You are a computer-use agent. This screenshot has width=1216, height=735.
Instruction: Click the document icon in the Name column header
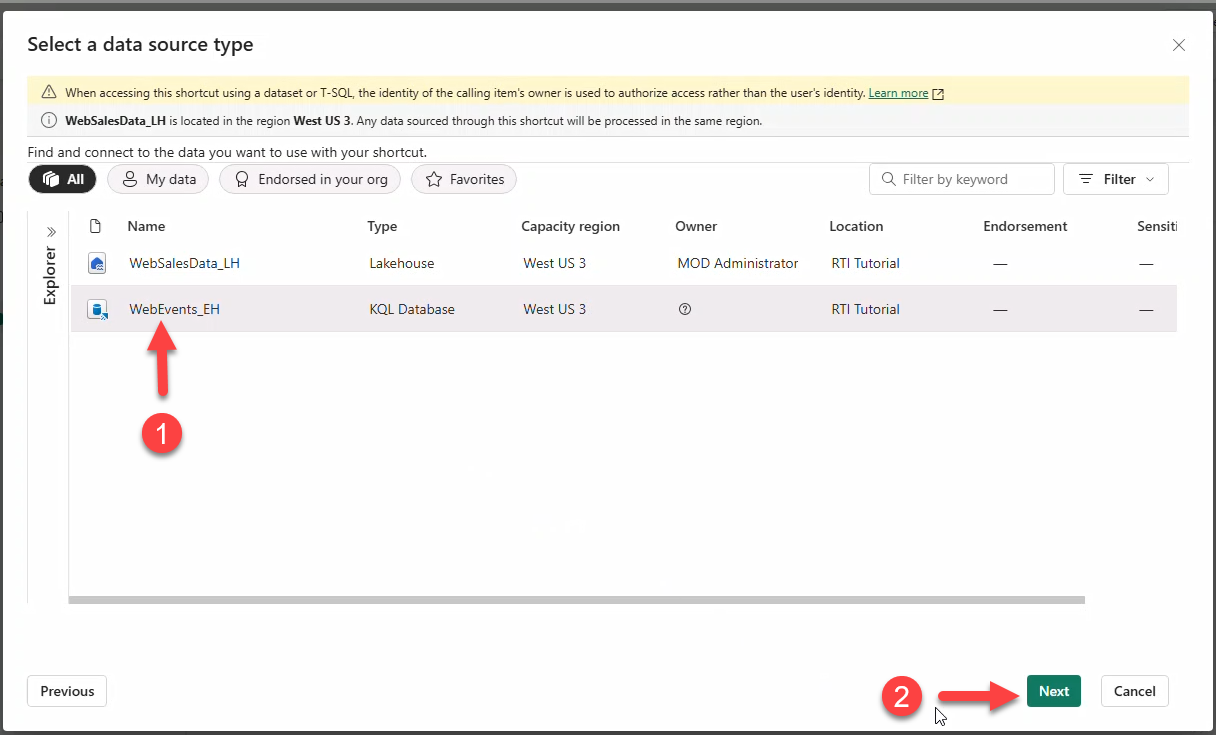pyautogui.click(x=95, y=226)
